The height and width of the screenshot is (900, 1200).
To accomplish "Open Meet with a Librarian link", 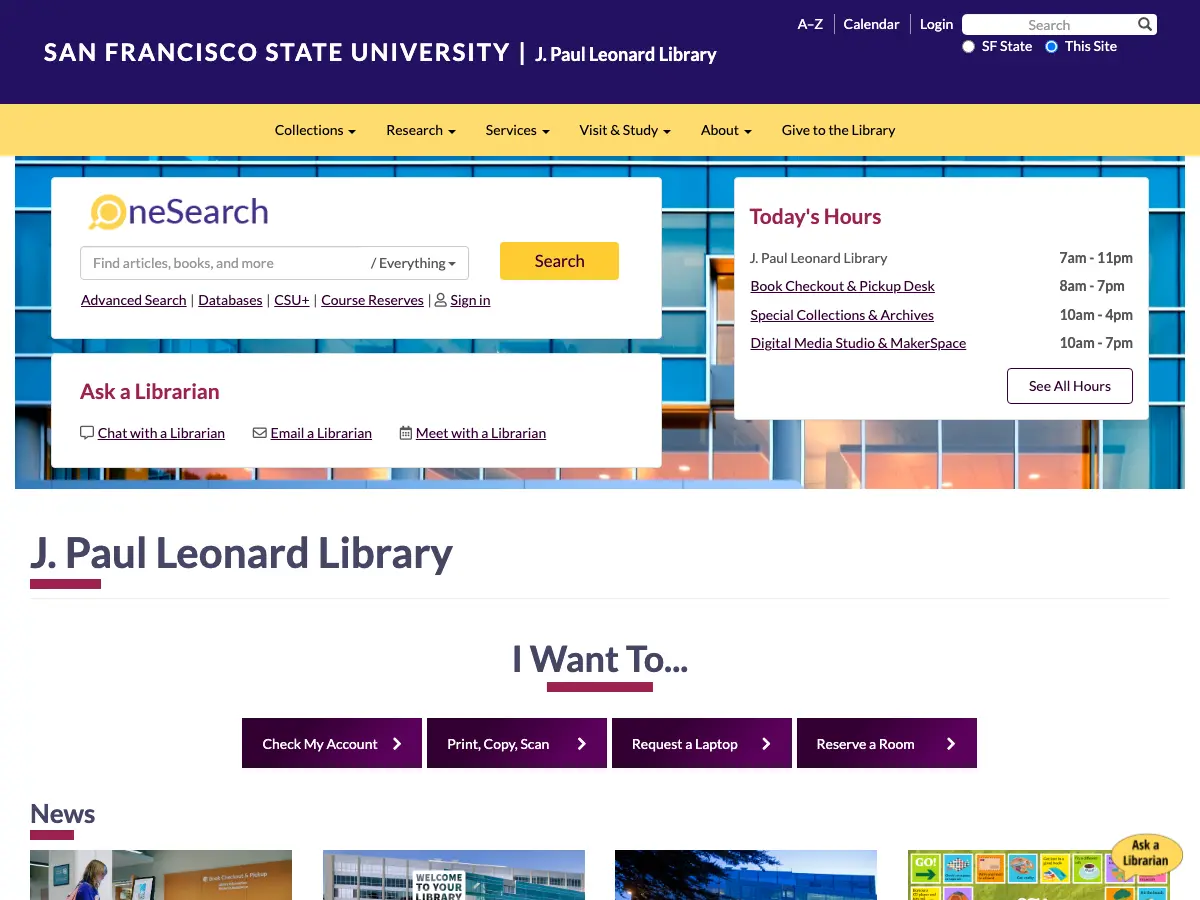I will (481, 433).
